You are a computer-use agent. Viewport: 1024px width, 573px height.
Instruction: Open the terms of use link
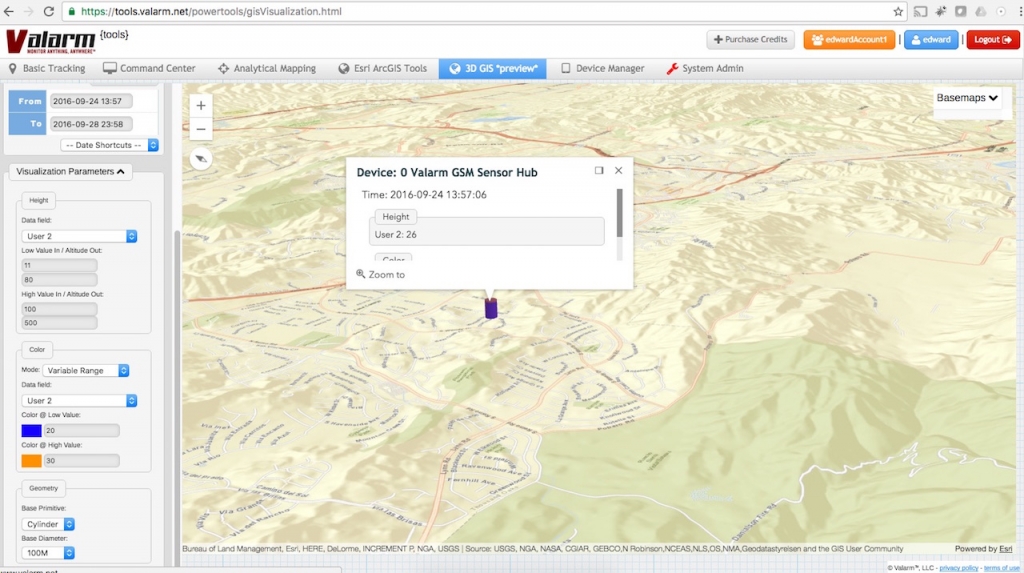pos(1001,568)
